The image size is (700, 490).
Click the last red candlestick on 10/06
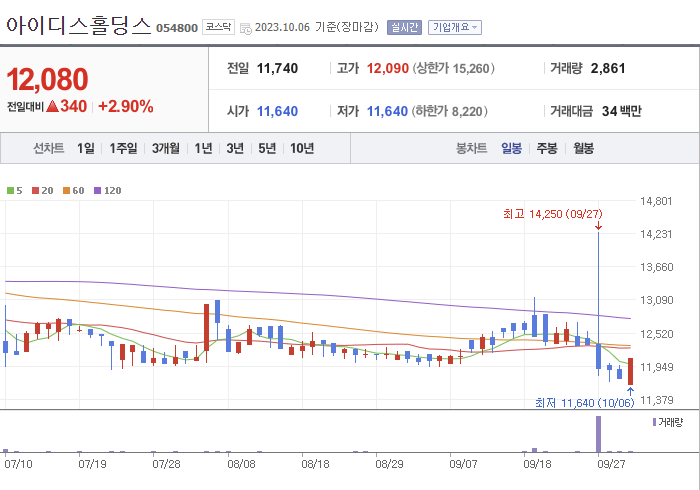(630, 371)
